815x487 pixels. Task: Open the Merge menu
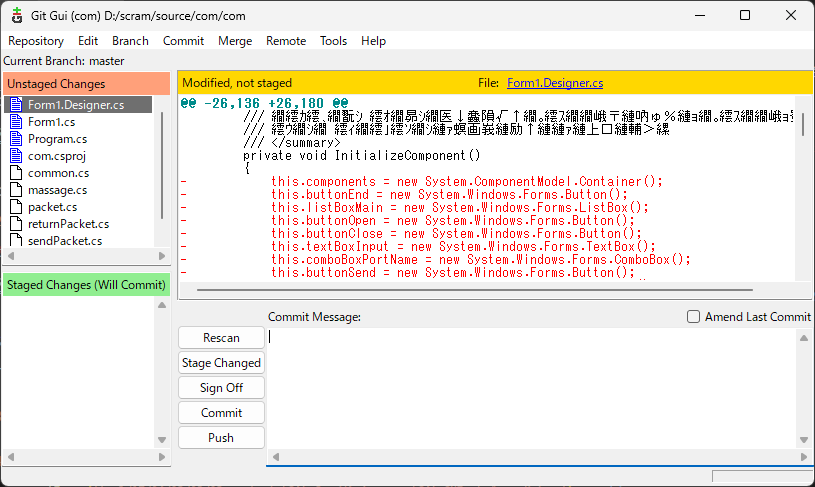pyautogui.click(x=235, y=41)
